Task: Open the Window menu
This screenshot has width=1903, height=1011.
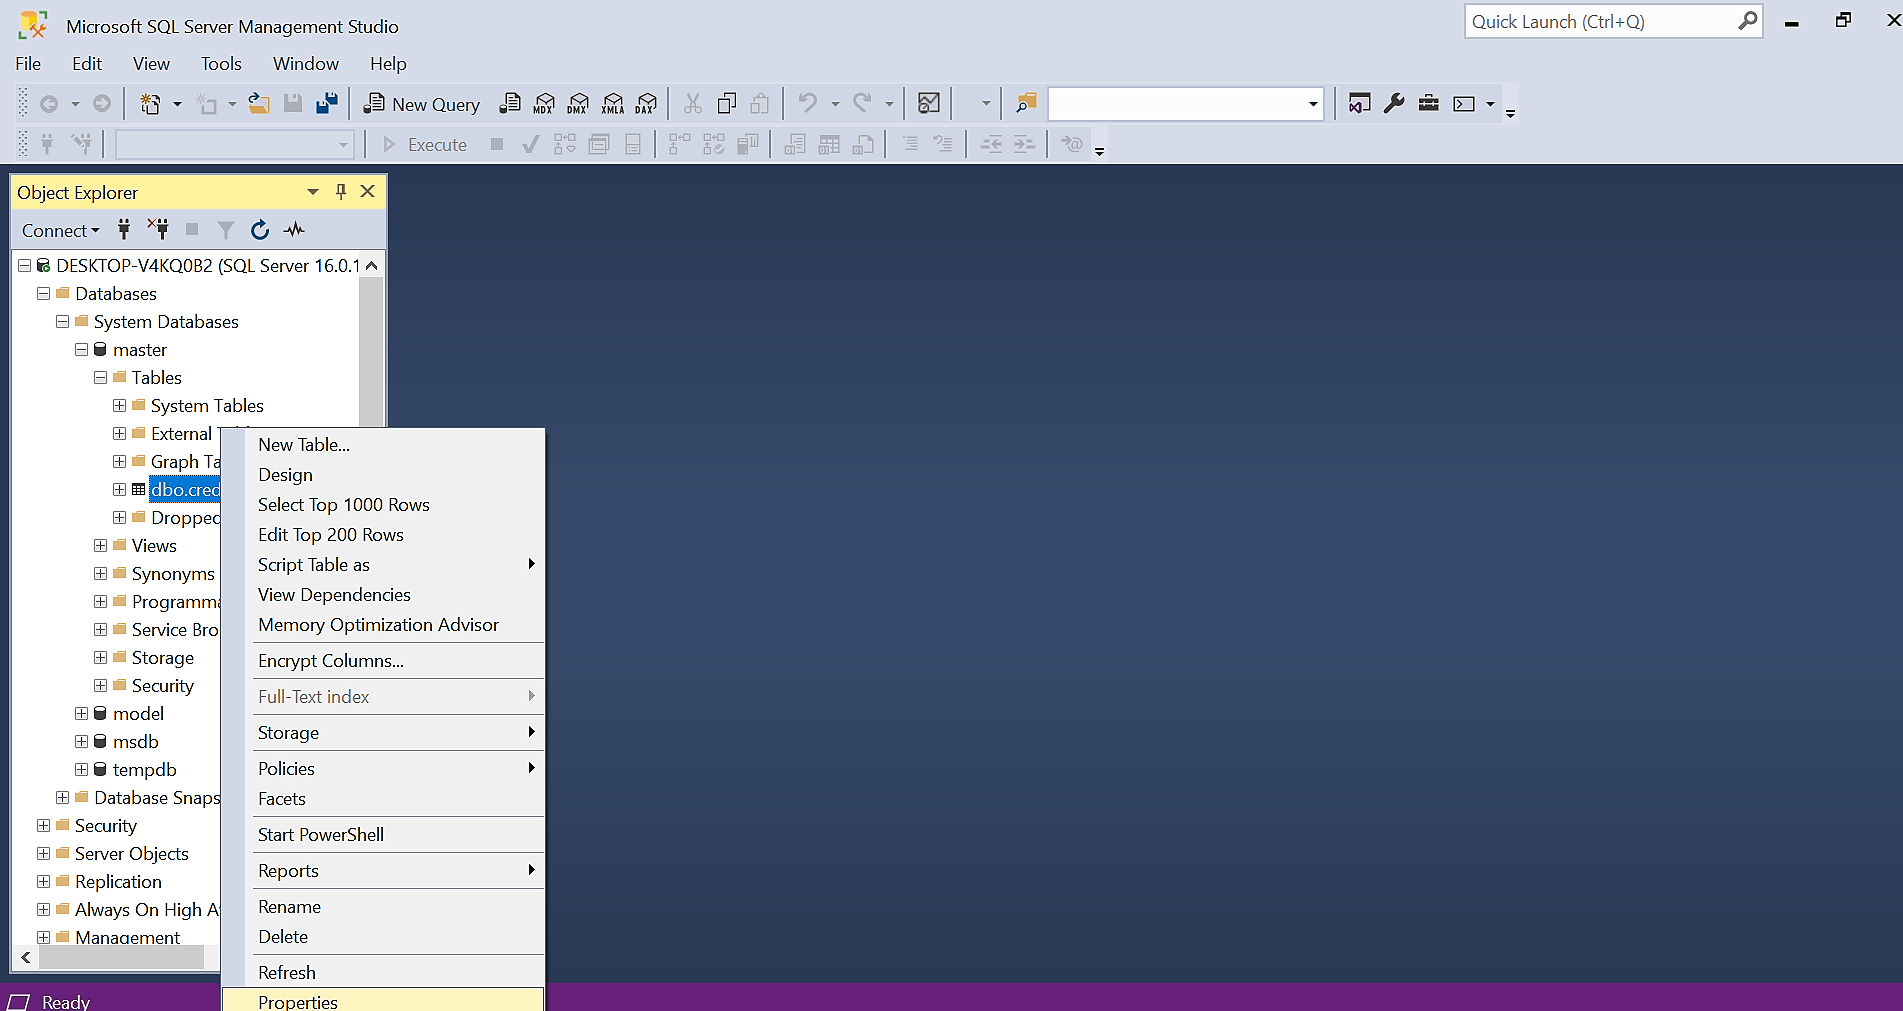Action: [306, 64]
